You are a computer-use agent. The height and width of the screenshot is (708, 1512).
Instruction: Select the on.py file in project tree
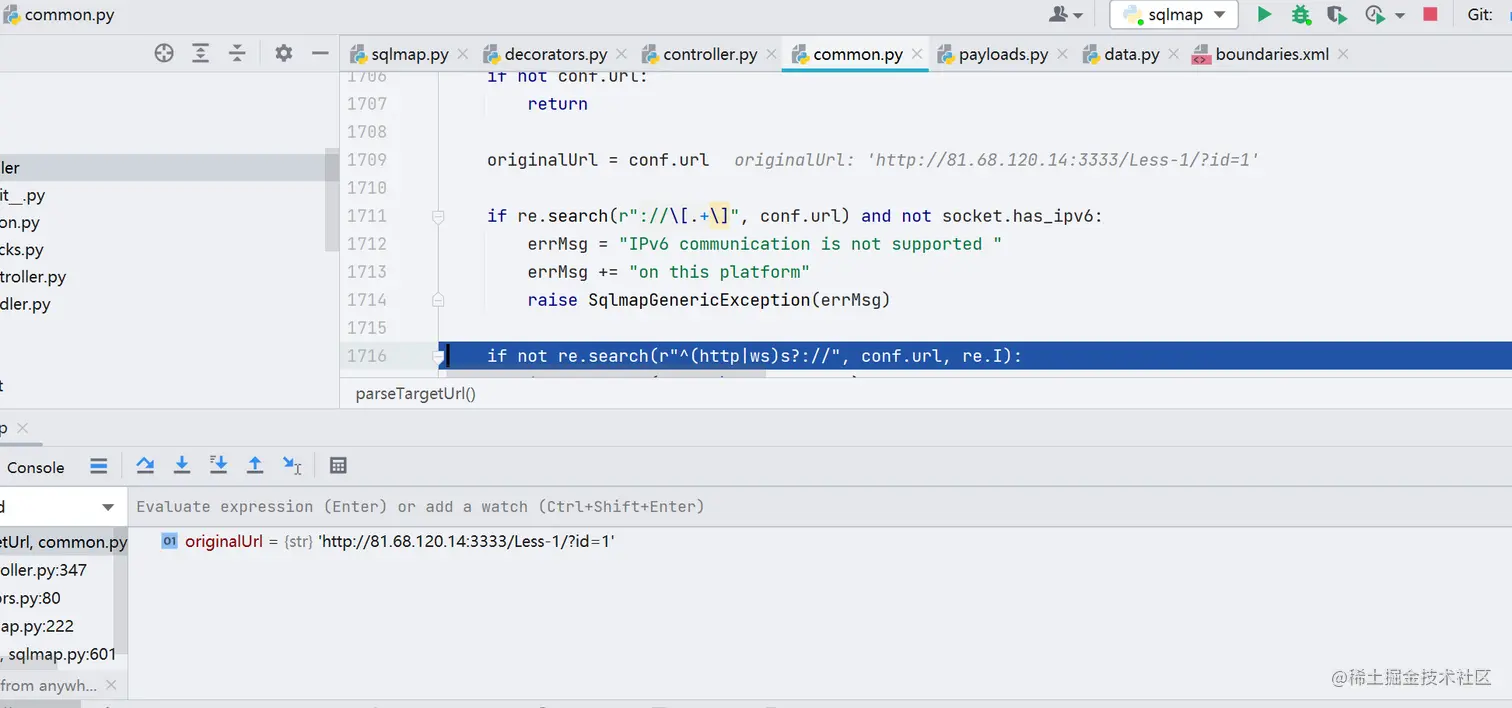point(20,223)
